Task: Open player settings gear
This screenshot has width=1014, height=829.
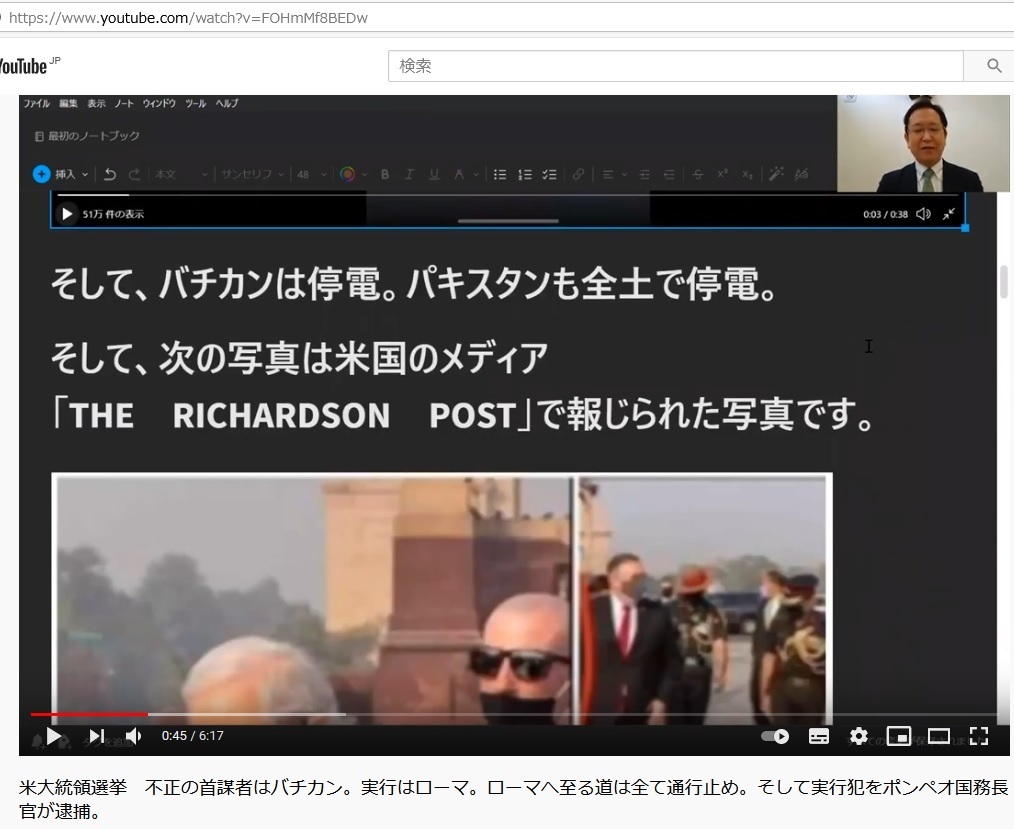Action: click(x=859, y=736)
